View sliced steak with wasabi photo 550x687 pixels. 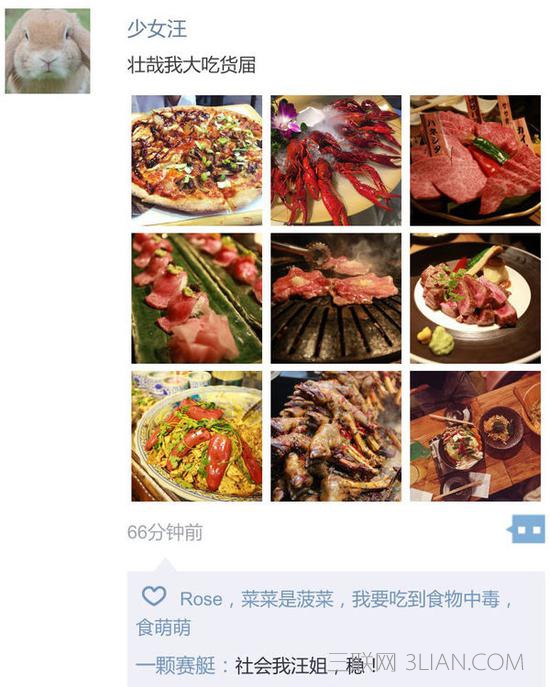[475, 298]
